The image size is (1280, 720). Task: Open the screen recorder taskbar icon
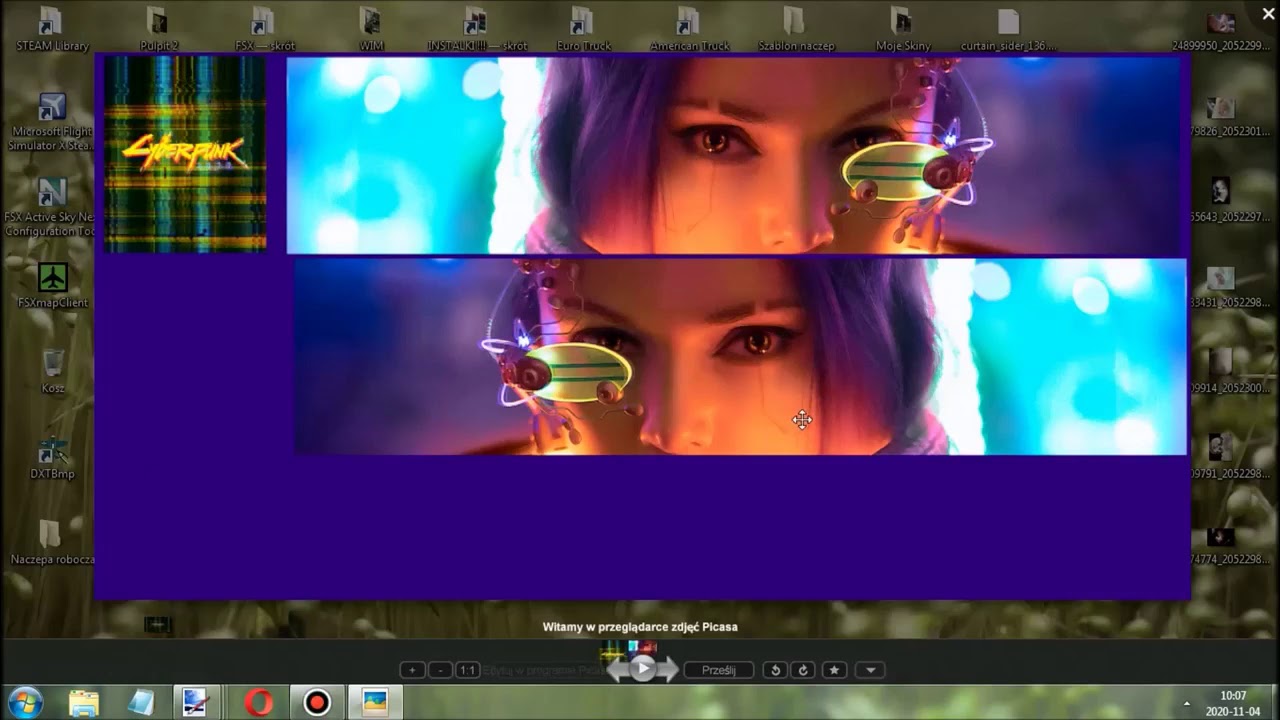(317, 702)
